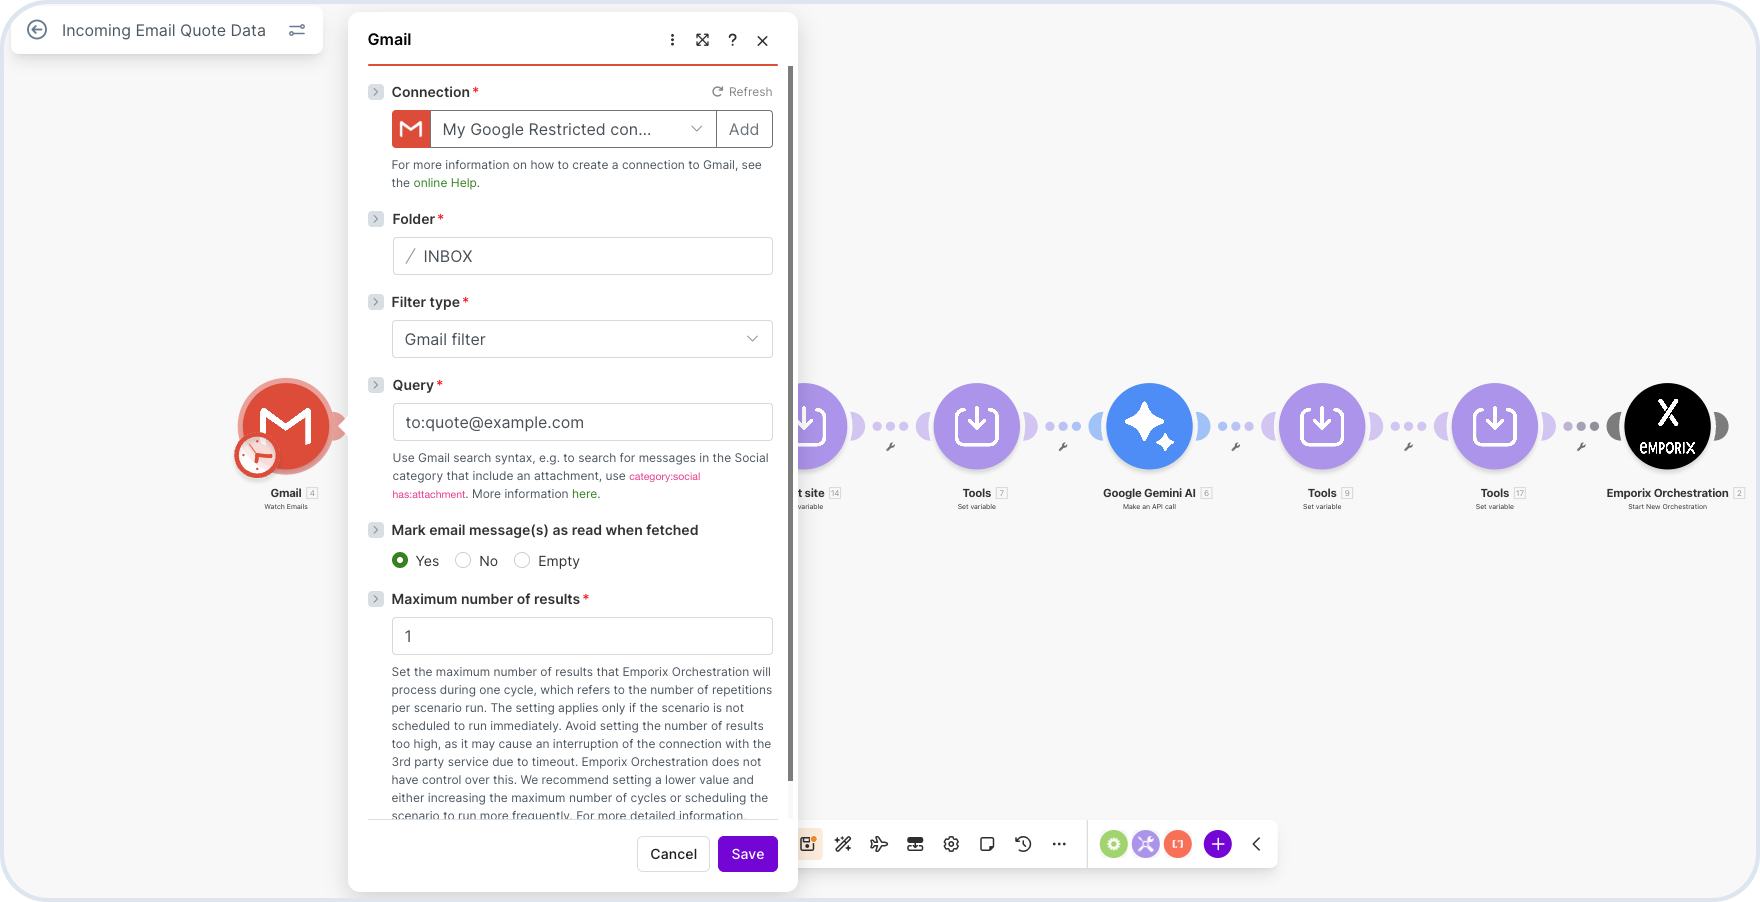Click the auto-align magic wand icon
Image resolution: width=1760 pixels, height=902 pixels.
coord(843,844)
